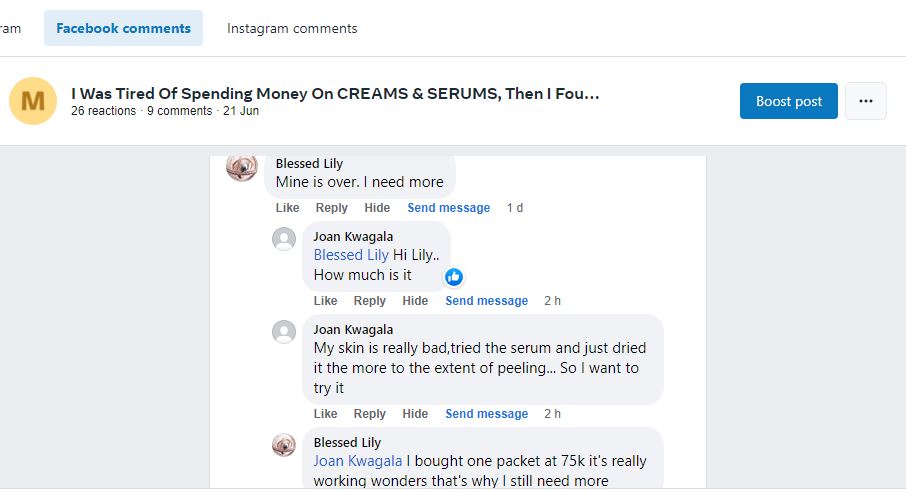Screen dimensions: 906x492
Task: Send message to Blessed Lily's top comment
Action: coord(448,208)
